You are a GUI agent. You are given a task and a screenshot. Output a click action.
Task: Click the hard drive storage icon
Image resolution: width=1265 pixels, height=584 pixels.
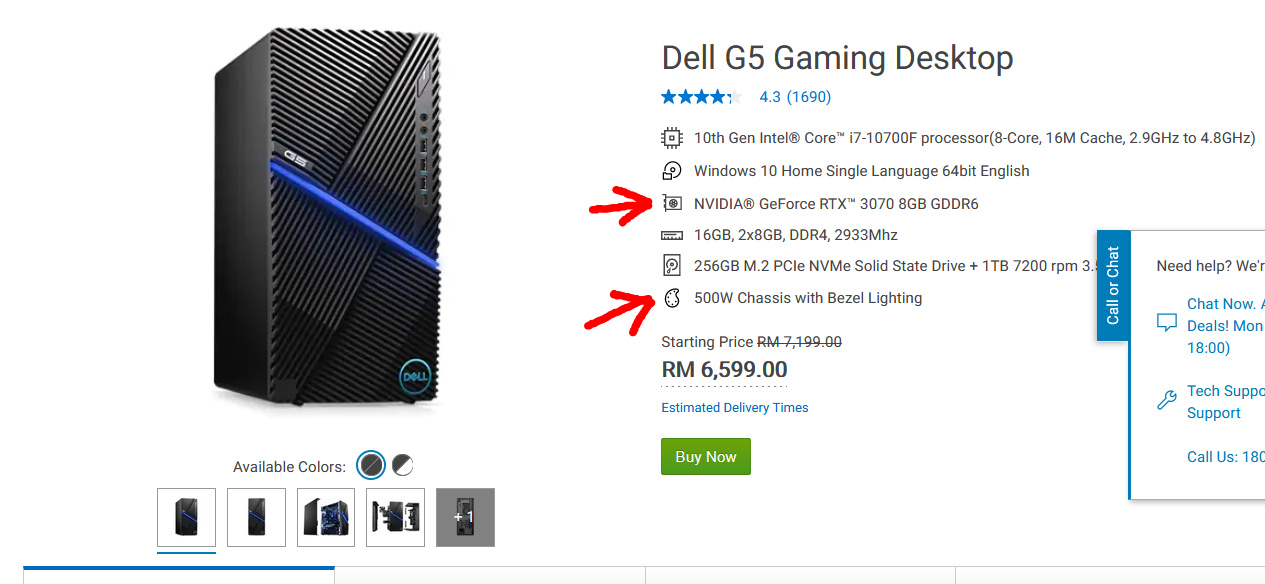click(672, 266)
